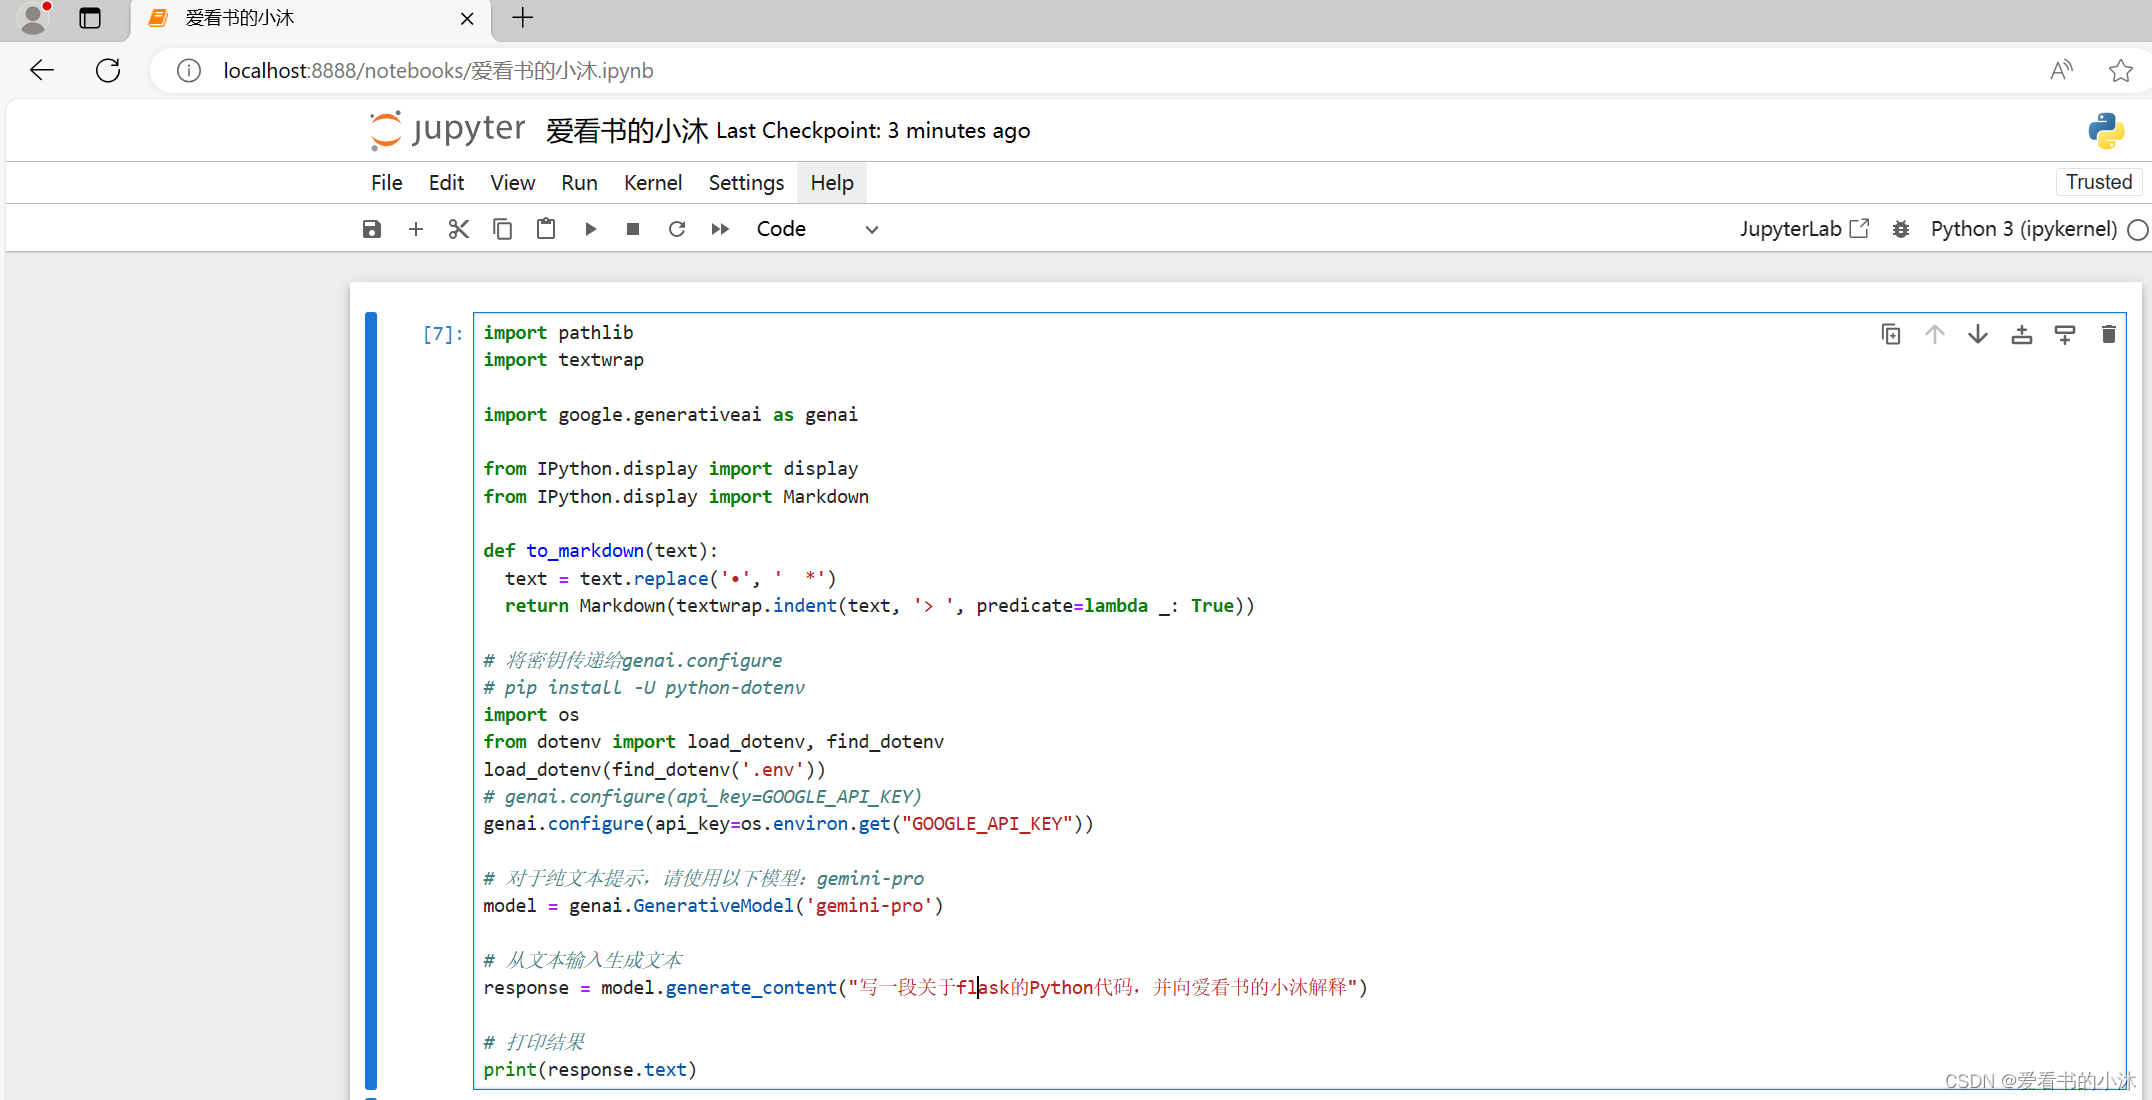
Task: View site information icon in address bar
Action: [189, 71]
